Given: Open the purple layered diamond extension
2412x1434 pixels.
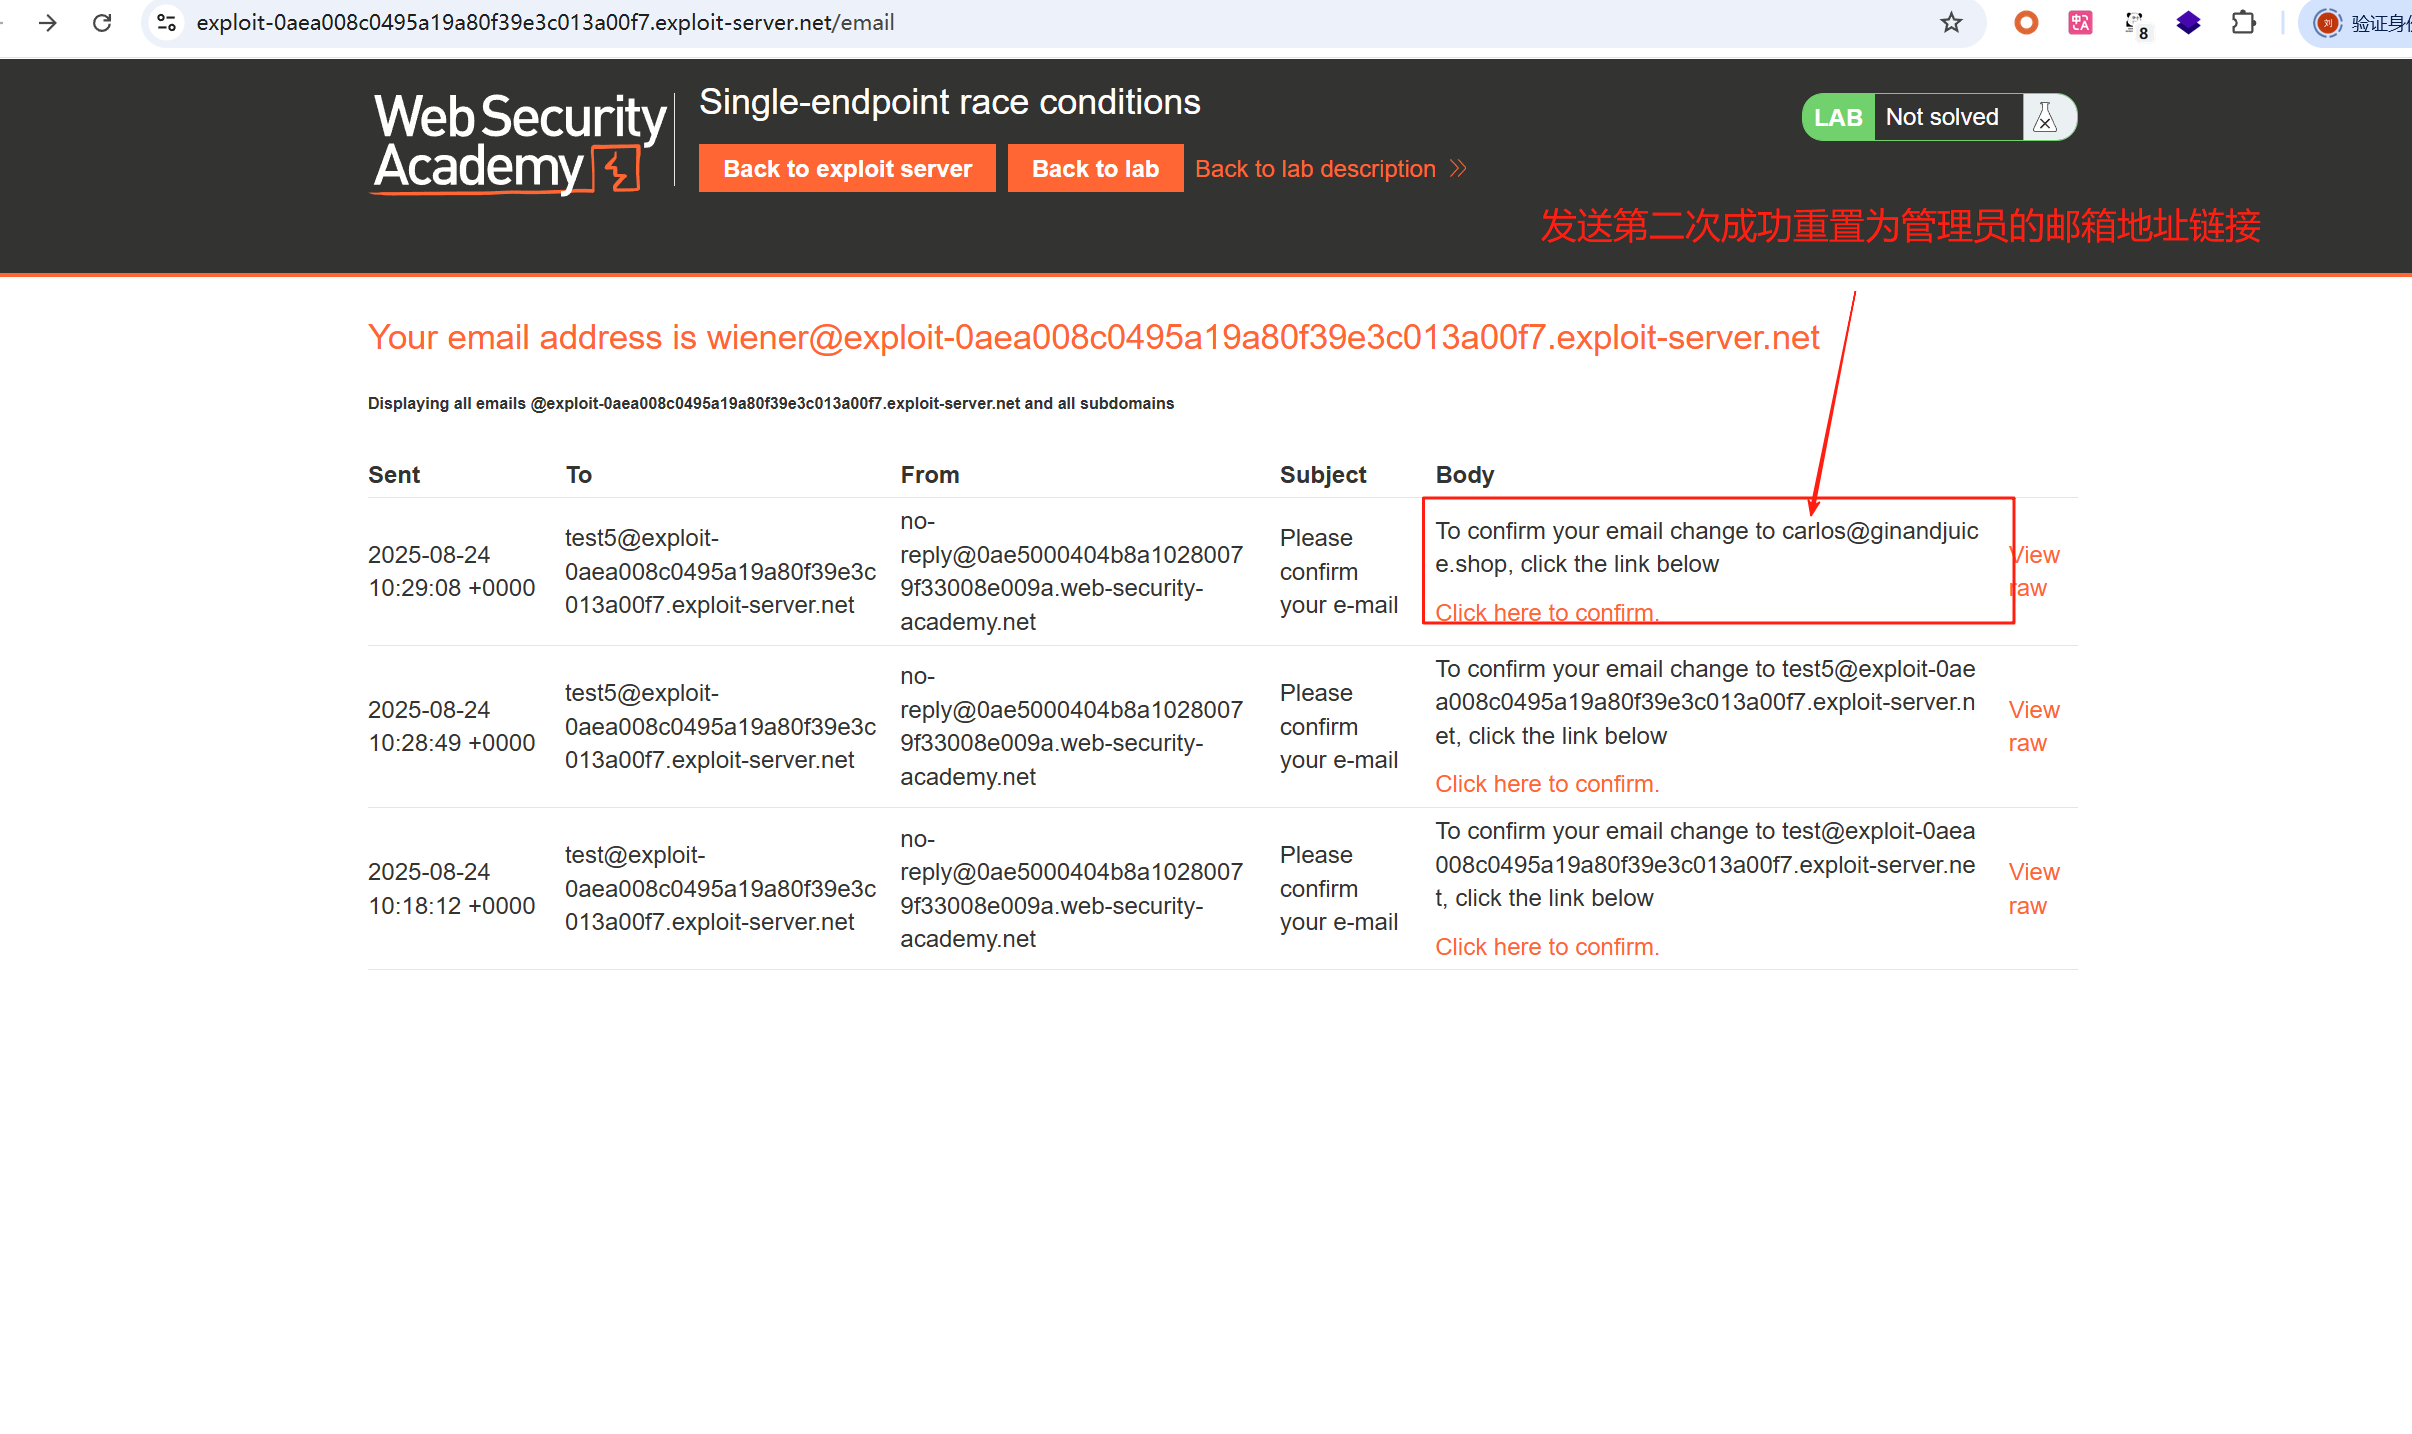Looking at the screenshot, I should pyautogui.click(x=2189, y=22).
